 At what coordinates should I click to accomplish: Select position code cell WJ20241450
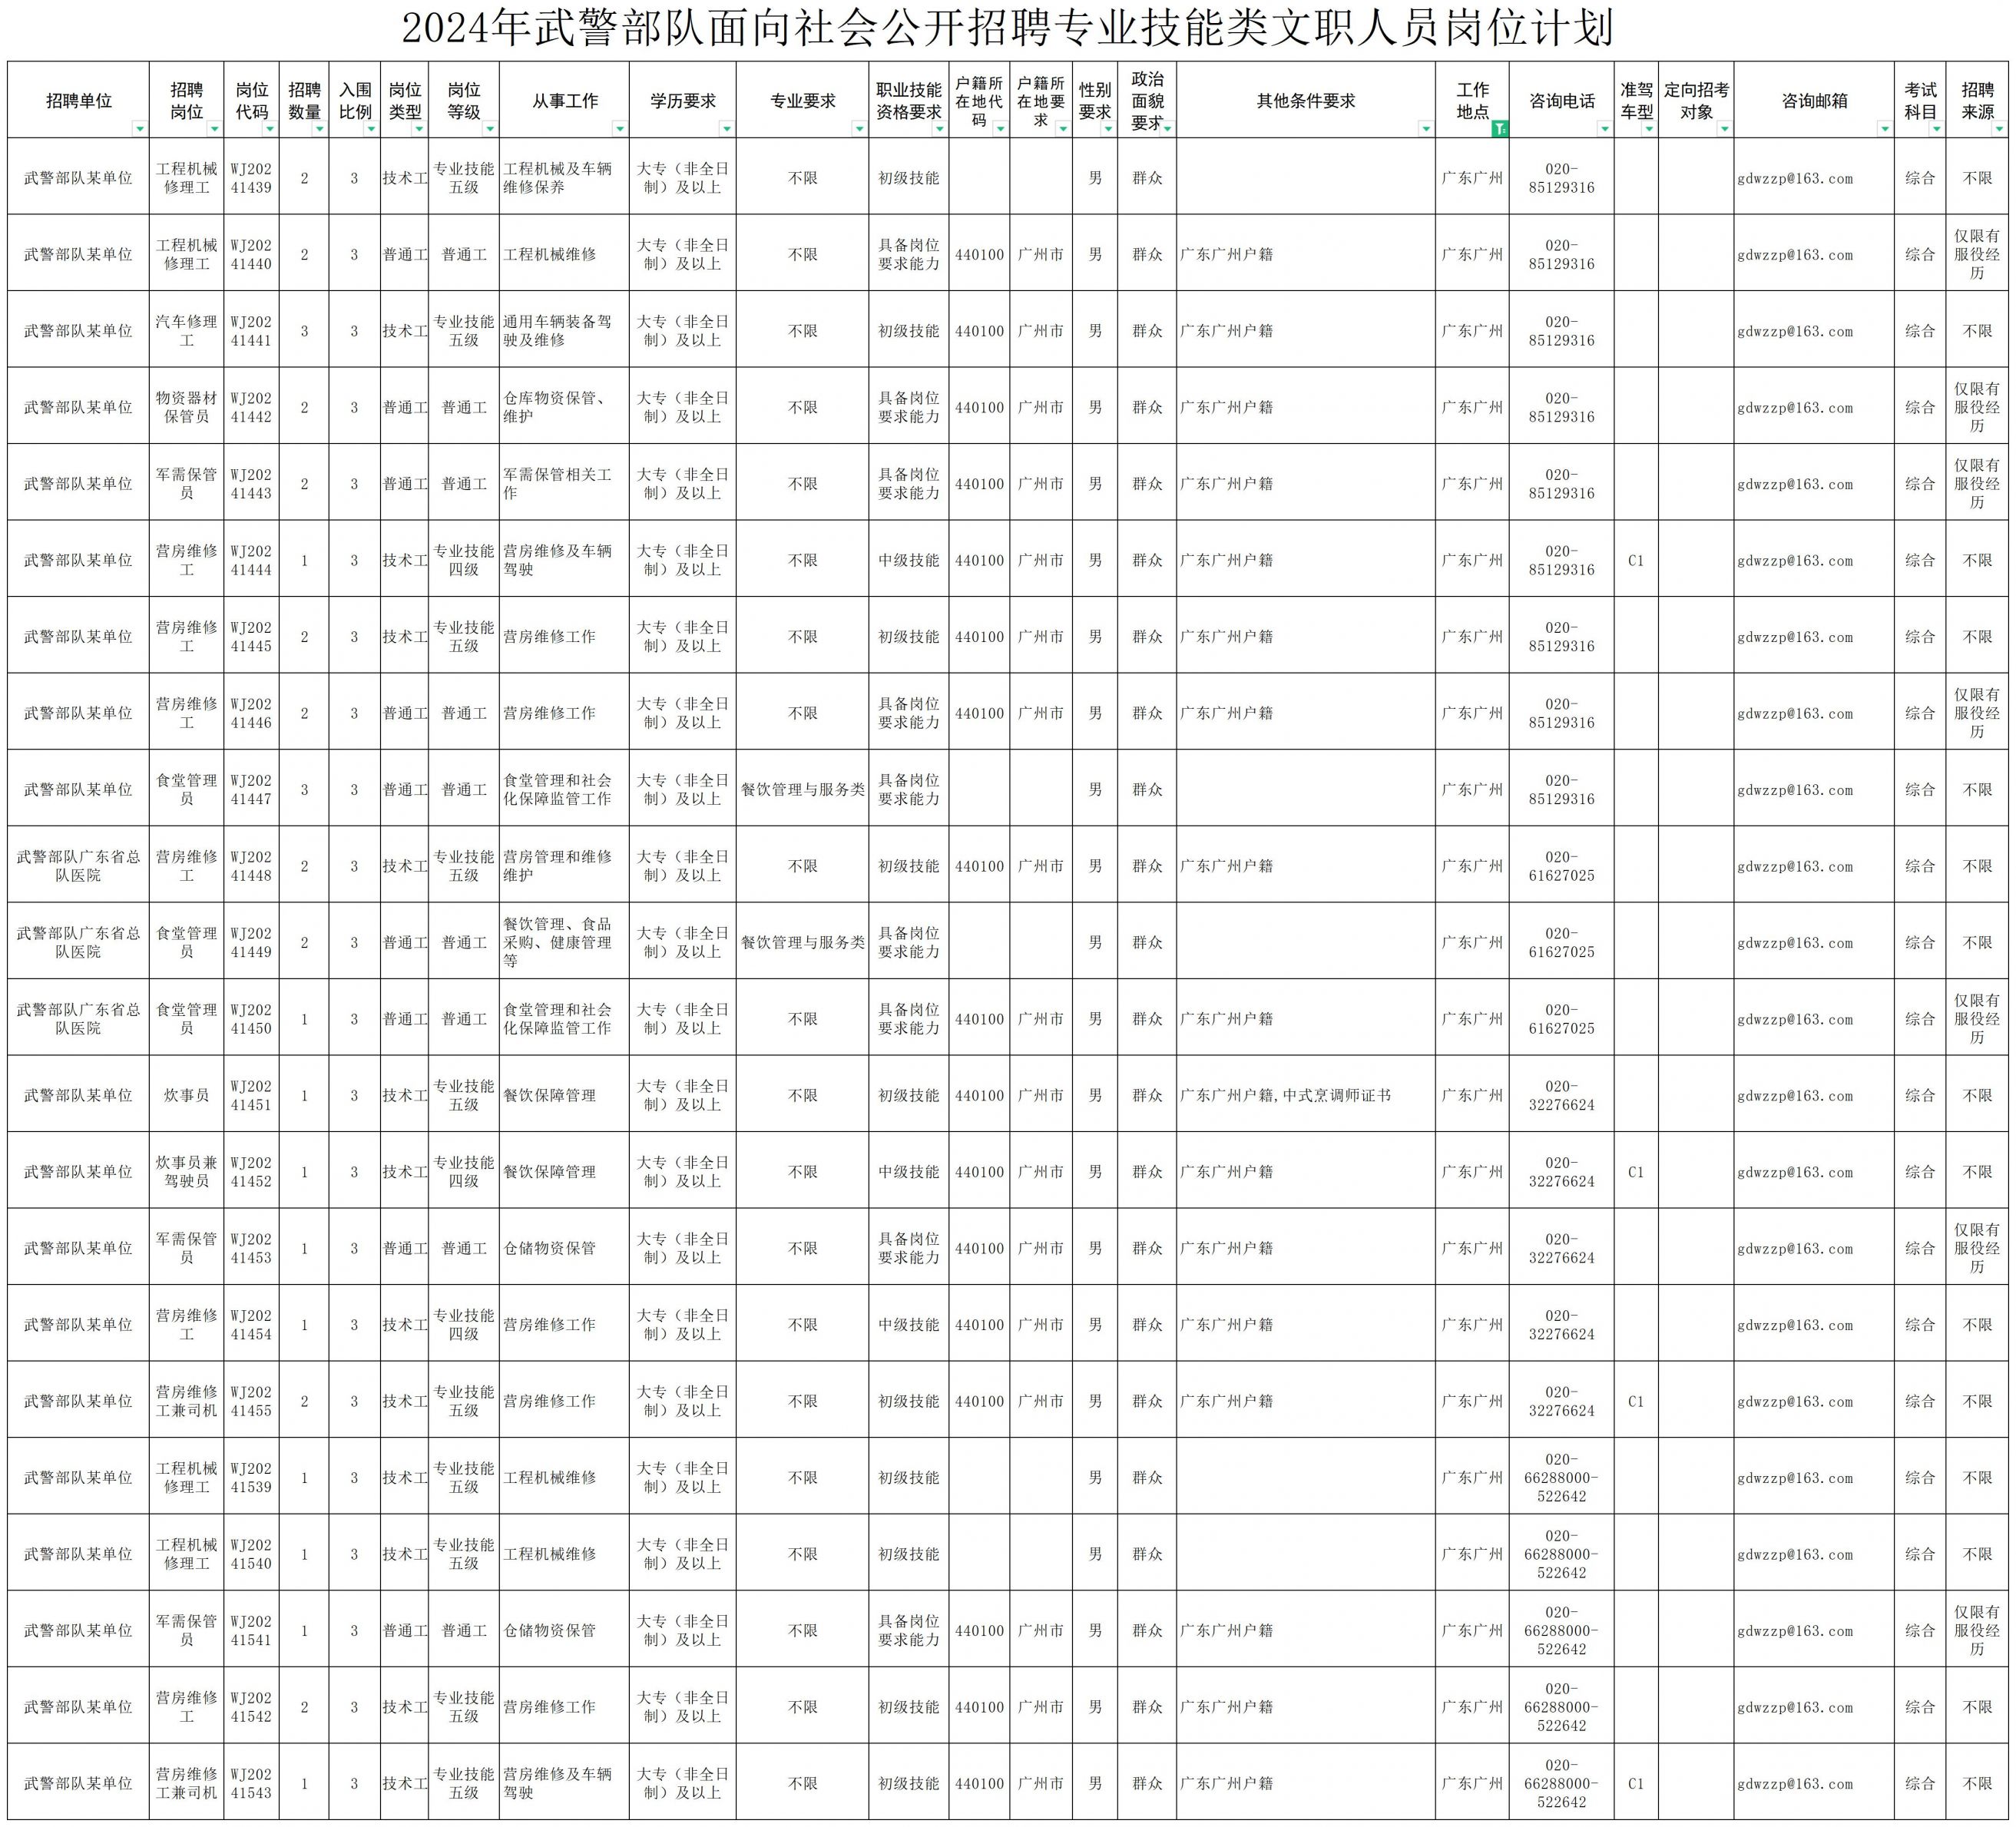(251, 1019)
